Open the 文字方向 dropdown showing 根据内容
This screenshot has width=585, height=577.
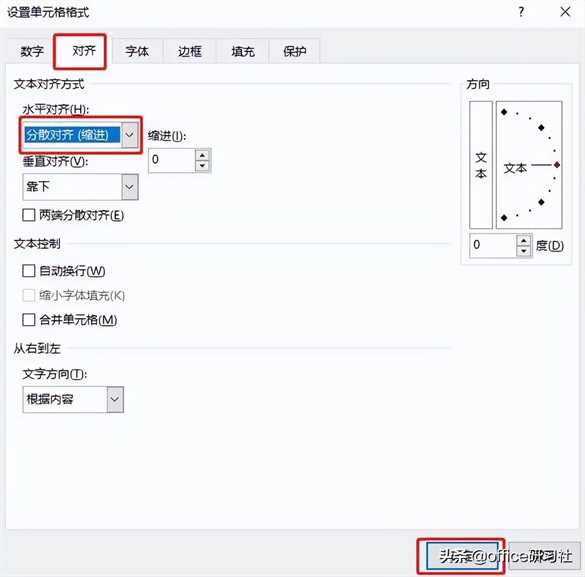115,399
